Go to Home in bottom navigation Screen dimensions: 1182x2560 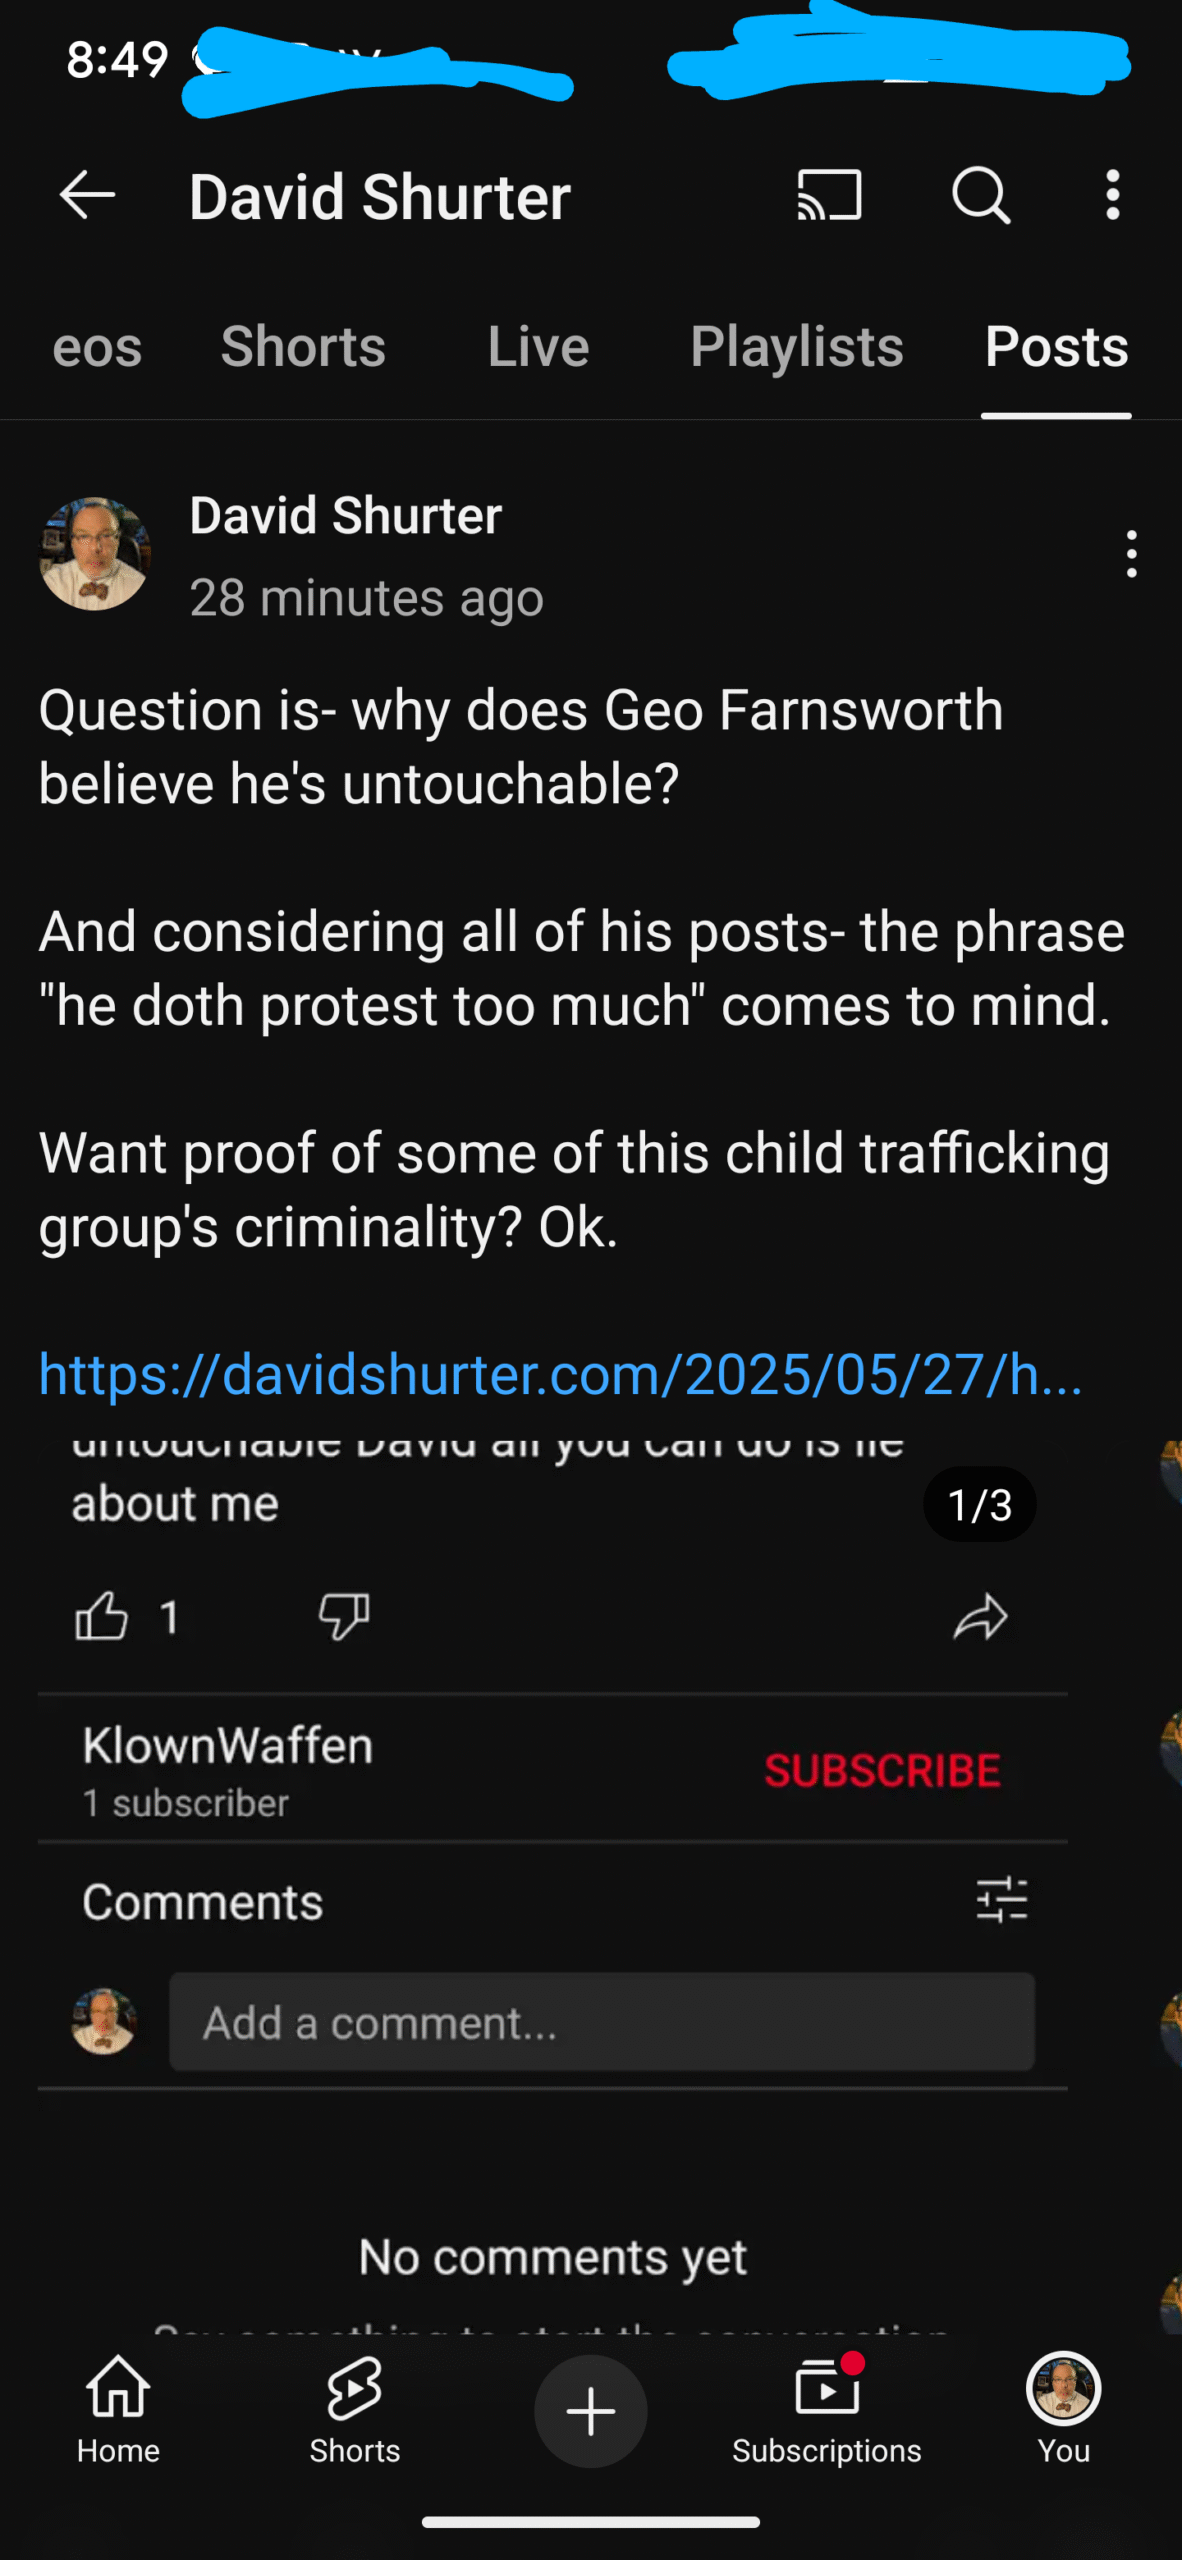coord(118,2409)
